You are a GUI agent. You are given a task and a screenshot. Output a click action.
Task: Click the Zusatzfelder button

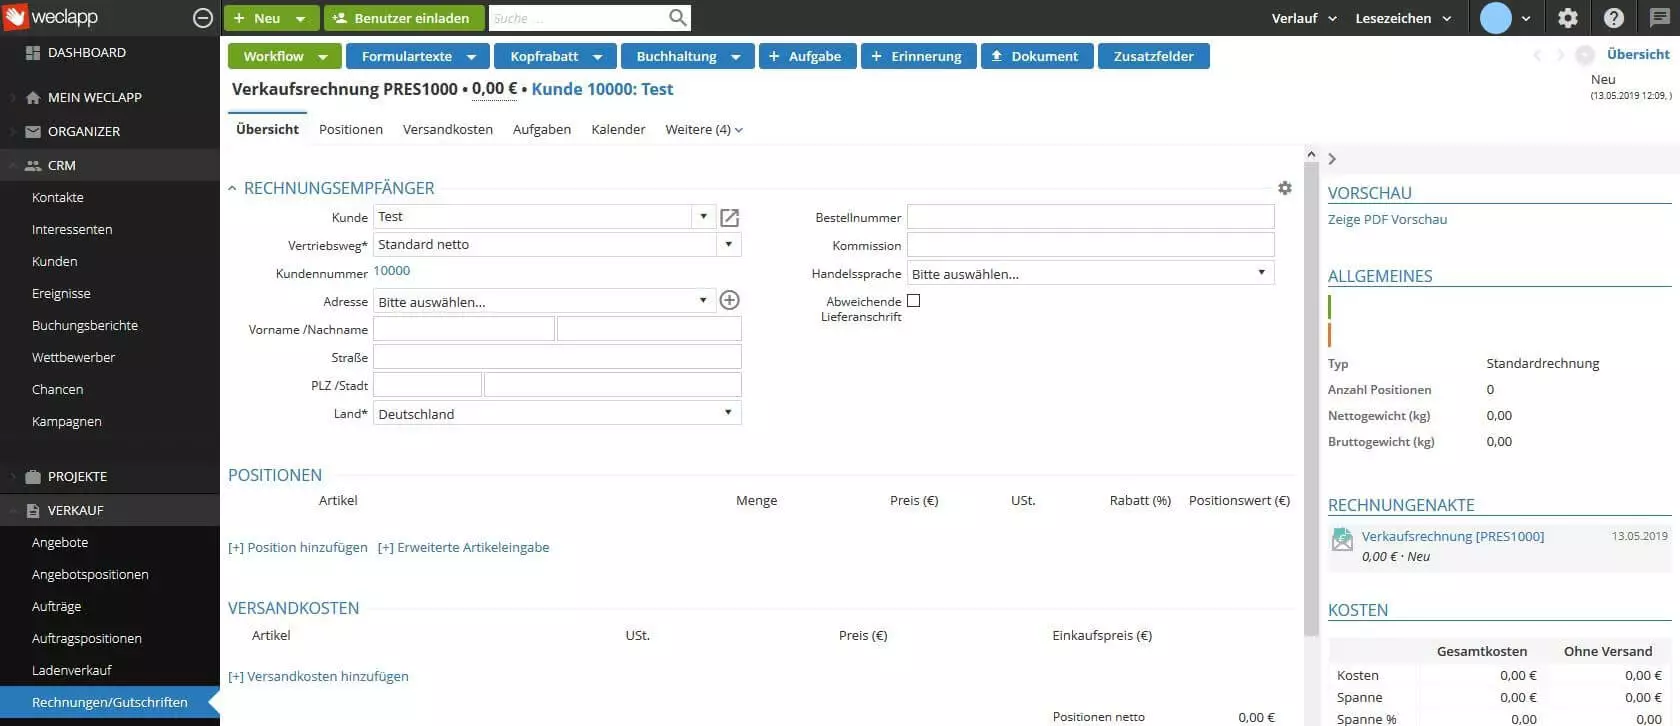click(1153, 56)
